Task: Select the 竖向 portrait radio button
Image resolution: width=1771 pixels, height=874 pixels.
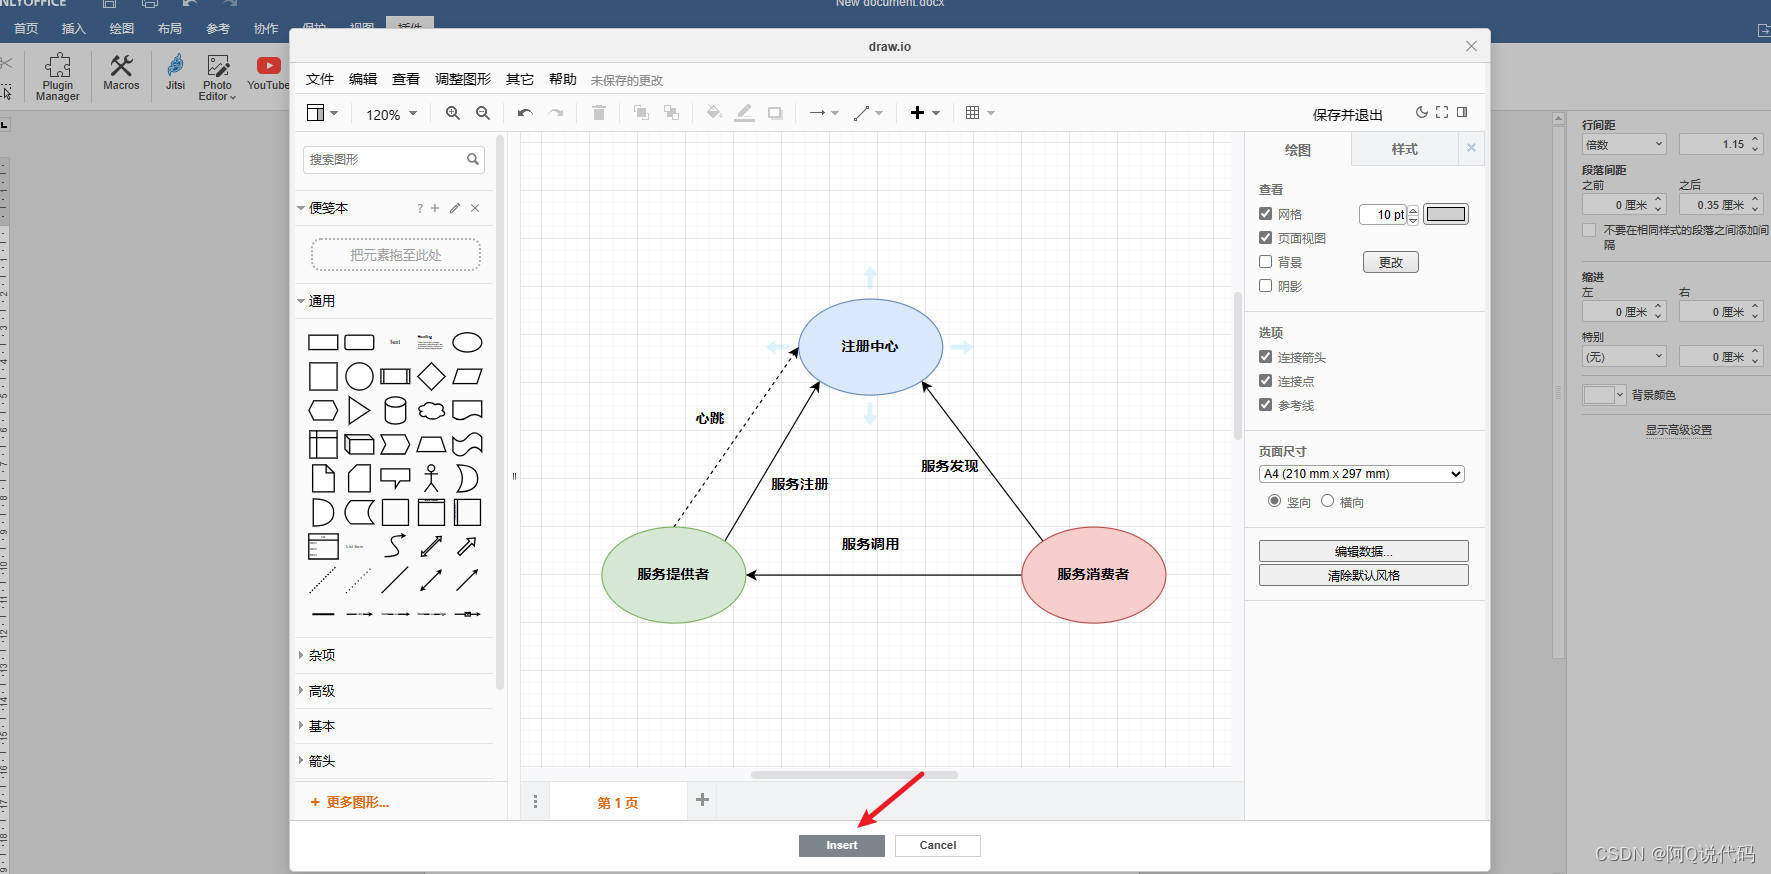Action: click(1274, 501)
